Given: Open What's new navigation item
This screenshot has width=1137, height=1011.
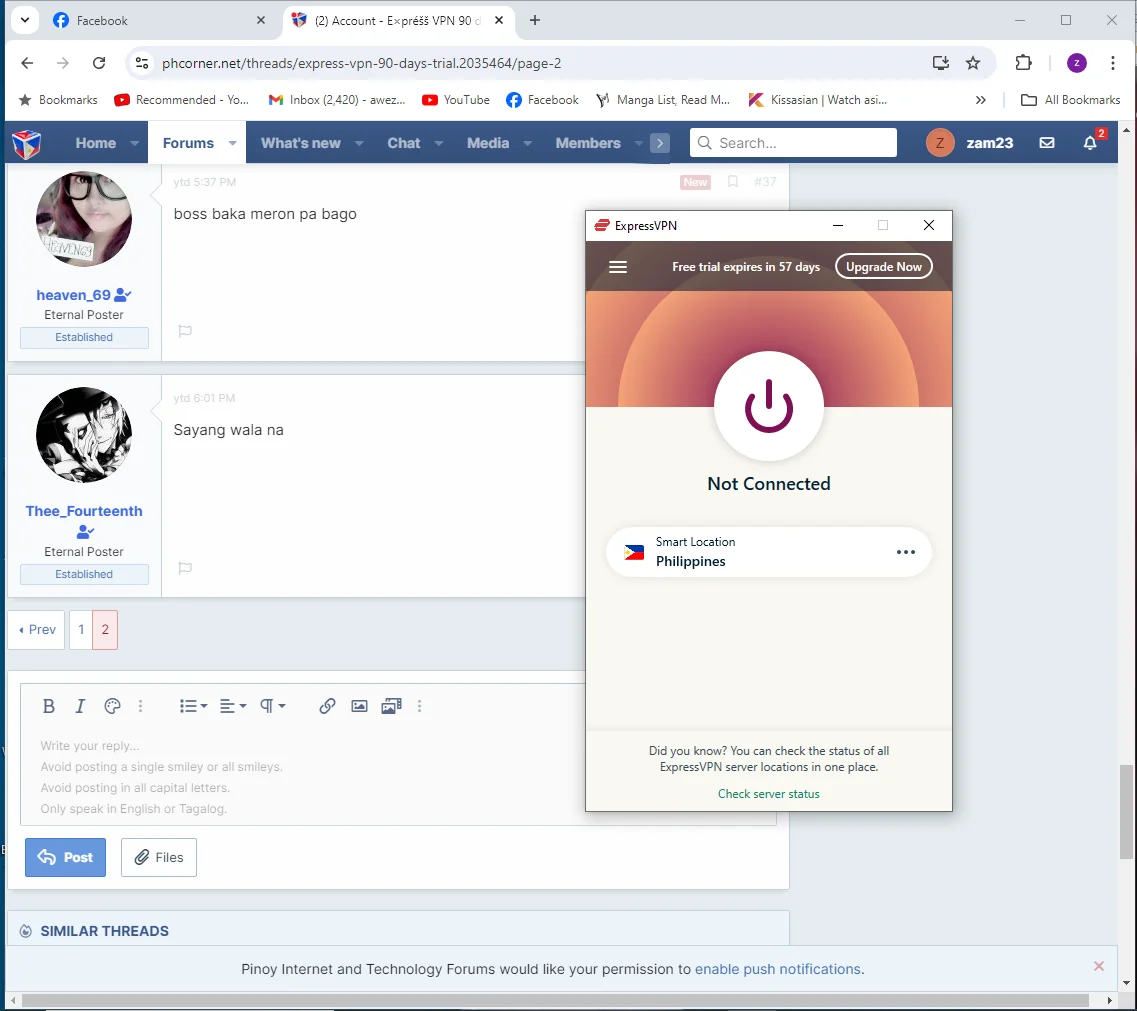Looking at the screenshot, I should (x=300, y=144).
